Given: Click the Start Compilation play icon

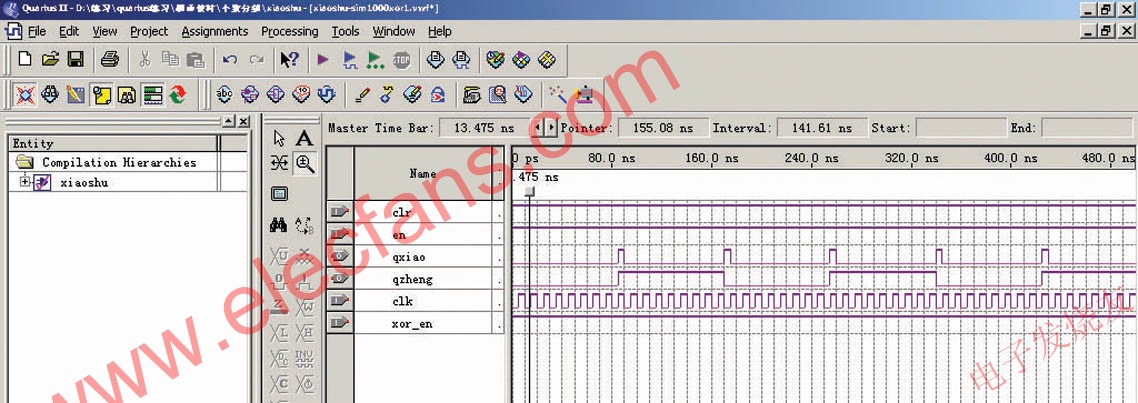Looking at the screenshot, I should tap(322, 60).
